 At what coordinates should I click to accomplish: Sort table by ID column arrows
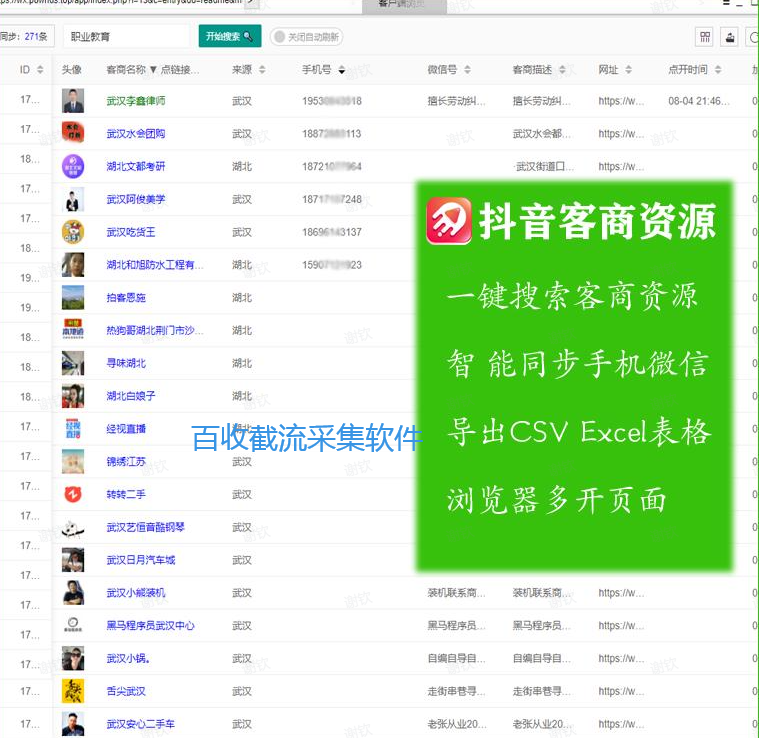point(40,70)
